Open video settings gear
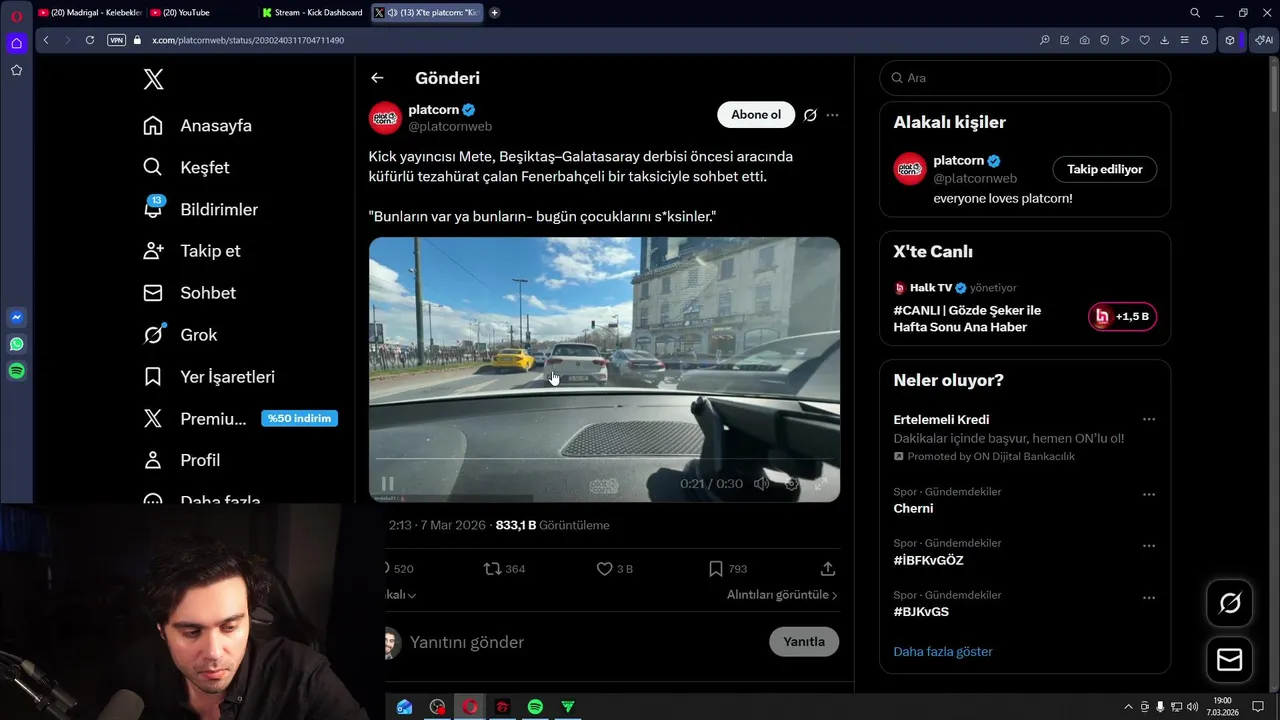This screenshot has width=1280, height=720. click(x=792, y=484)
